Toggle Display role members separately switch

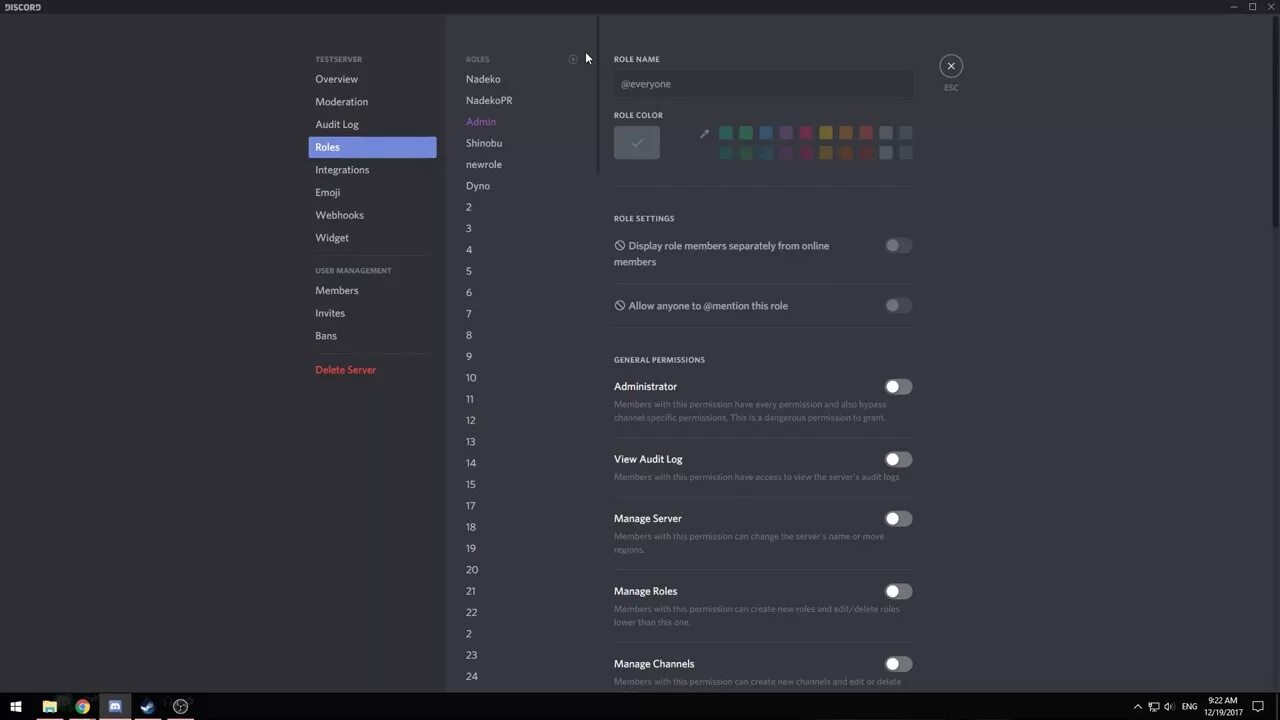[898, 245]
